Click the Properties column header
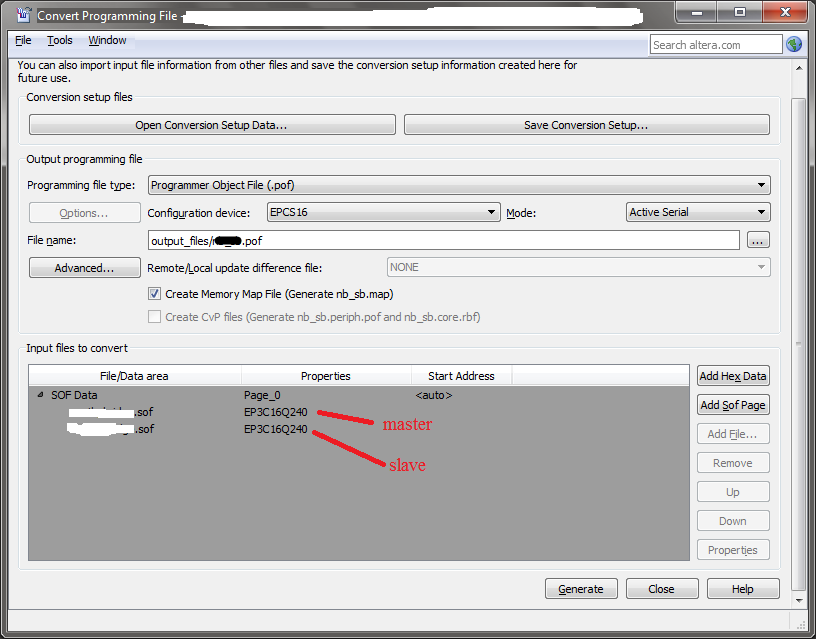 tap(326, 376)
